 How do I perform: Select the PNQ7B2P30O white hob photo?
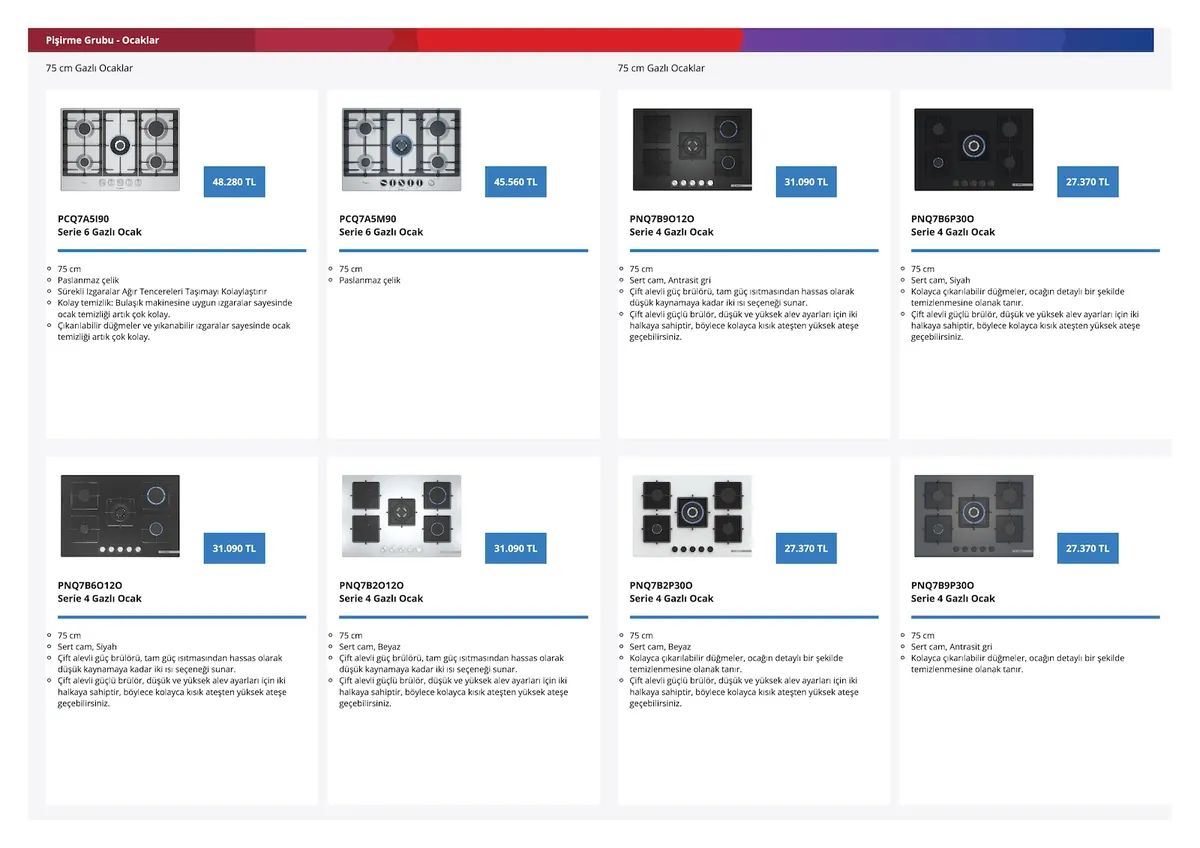[692, 516]
